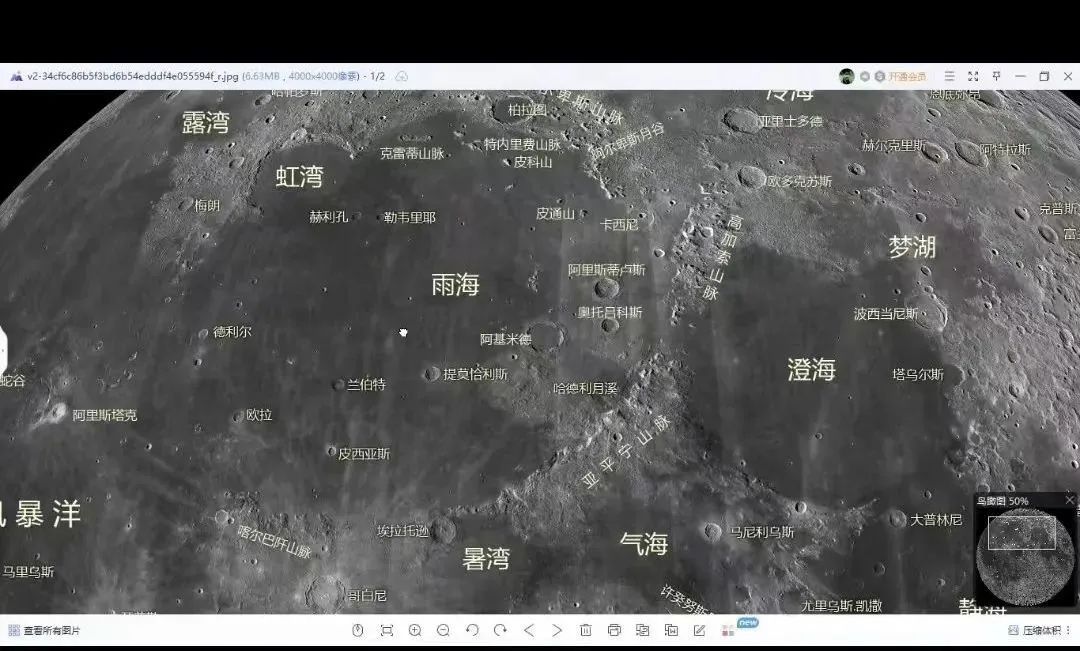Go to the previous image
Screen dimensions: 1080x651
(529, 630)
